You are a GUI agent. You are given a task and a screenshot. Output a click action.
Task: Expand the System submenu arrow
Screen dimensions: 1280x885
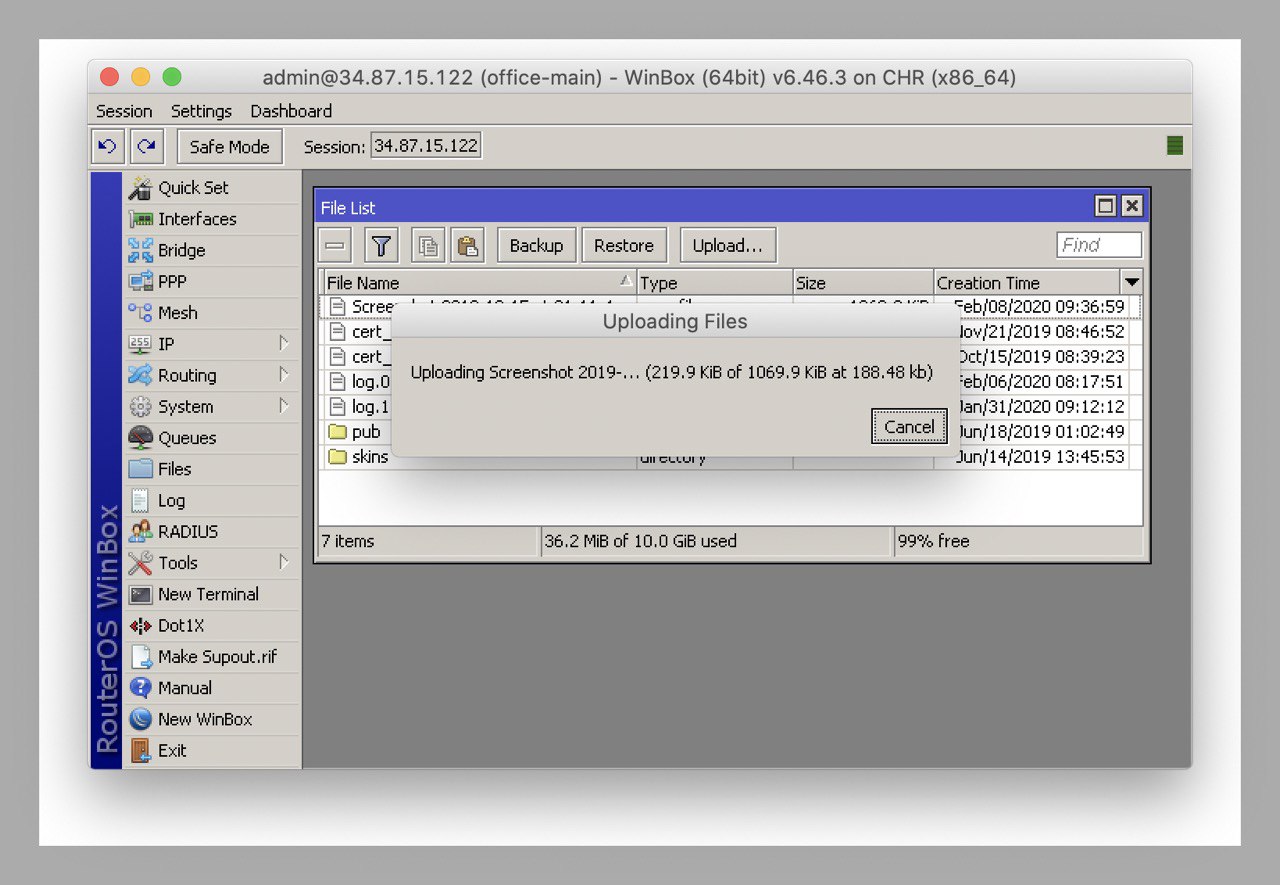284,406
